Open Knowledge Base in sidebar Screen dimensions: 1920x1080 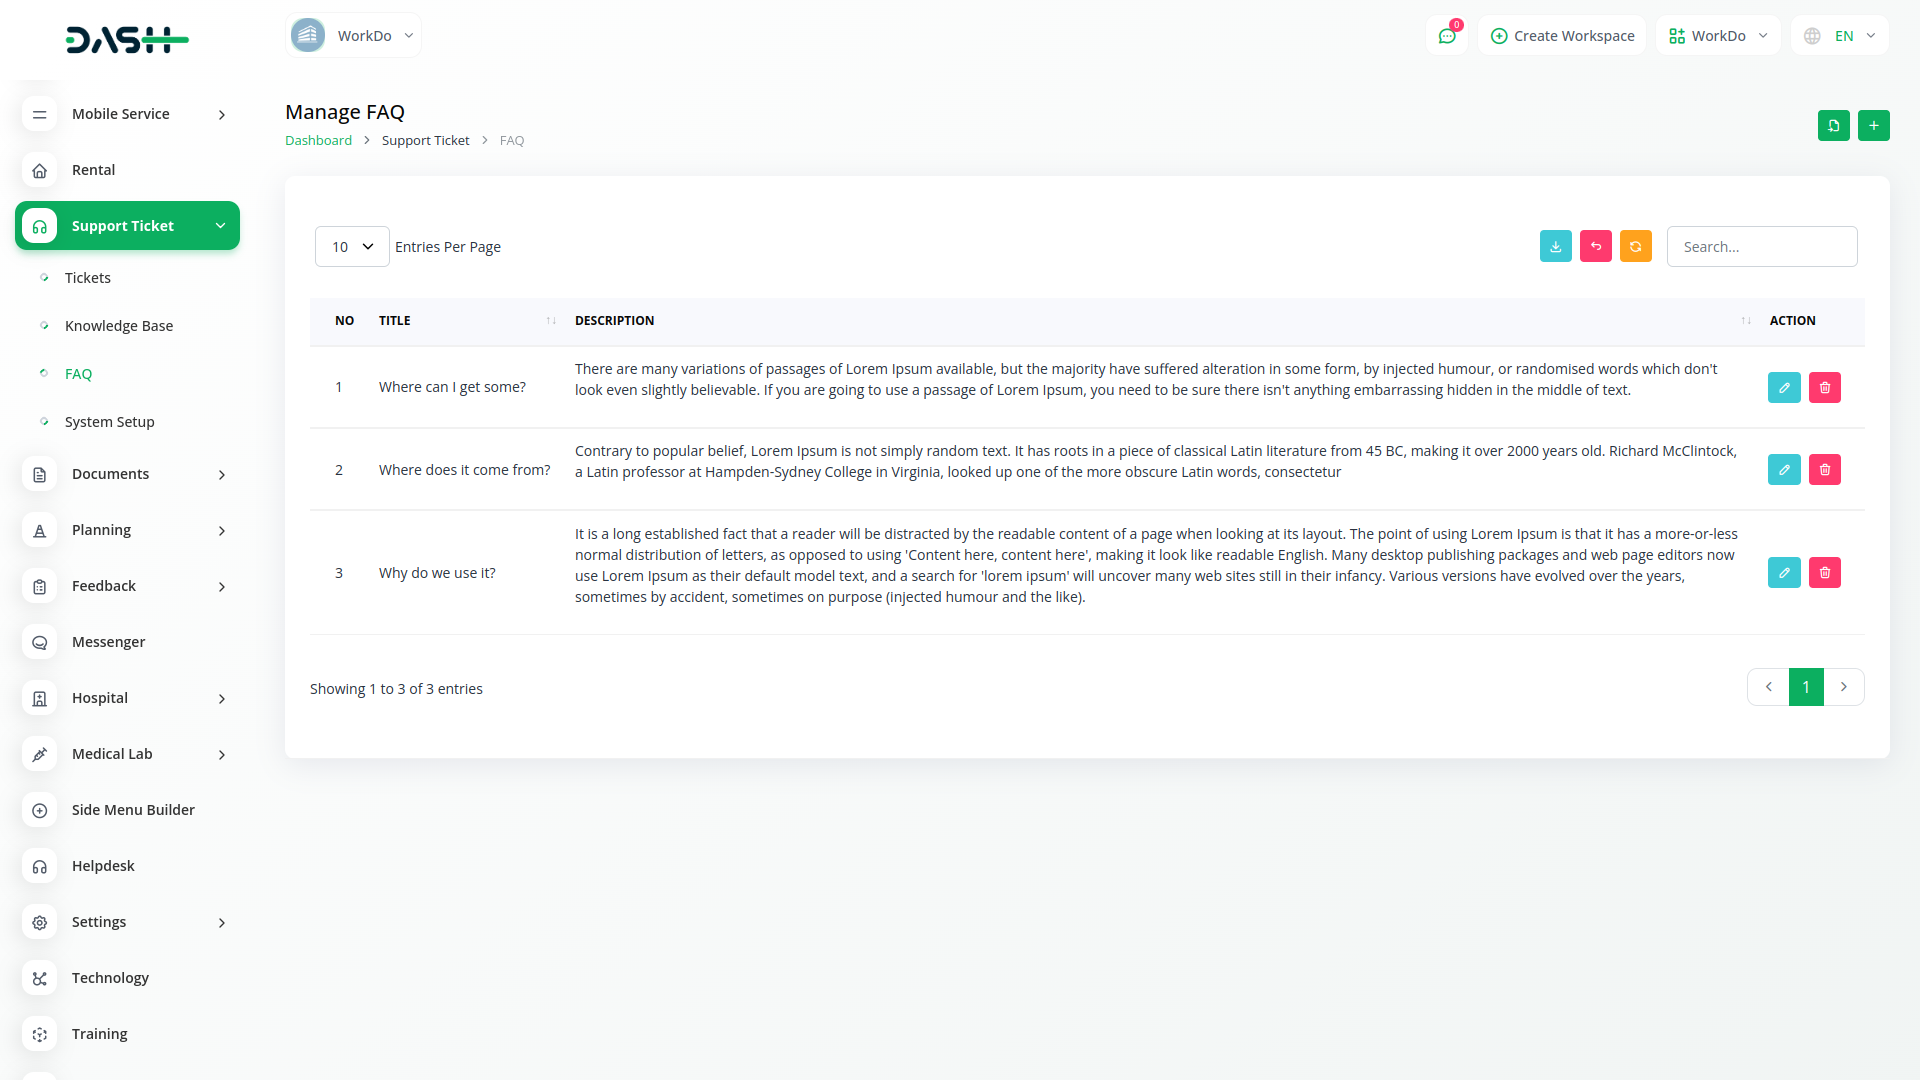point(119,326)
